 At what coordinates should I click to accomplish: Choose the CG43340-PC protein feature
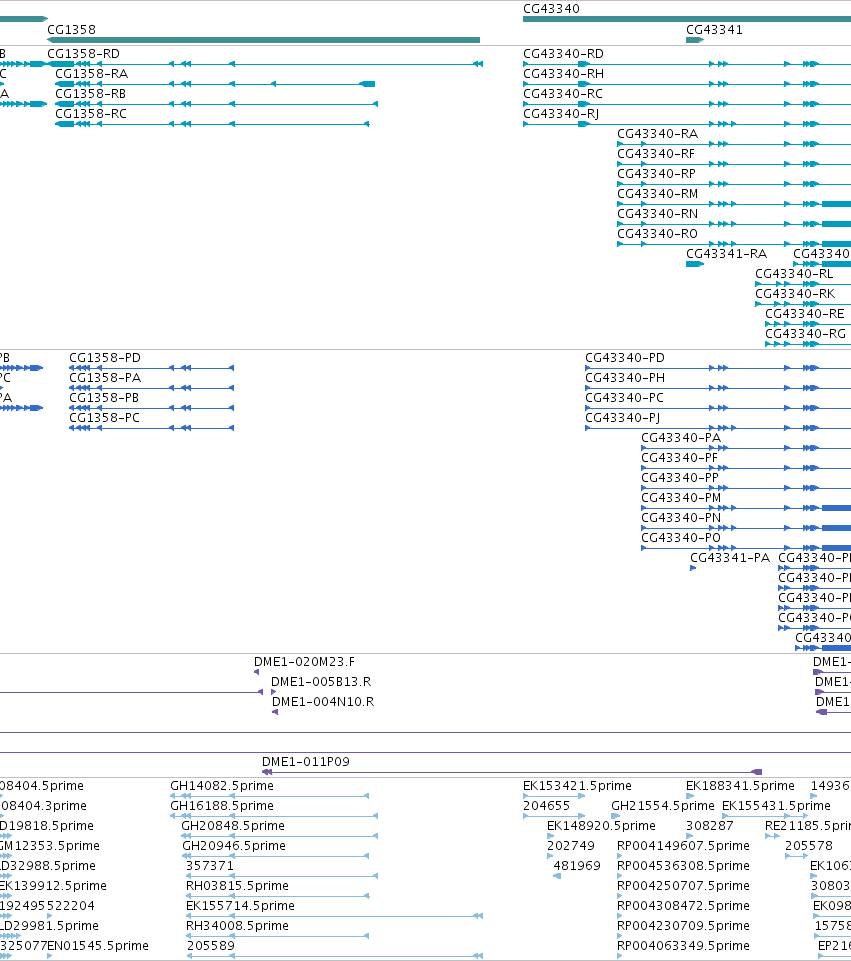coord(624,397)
